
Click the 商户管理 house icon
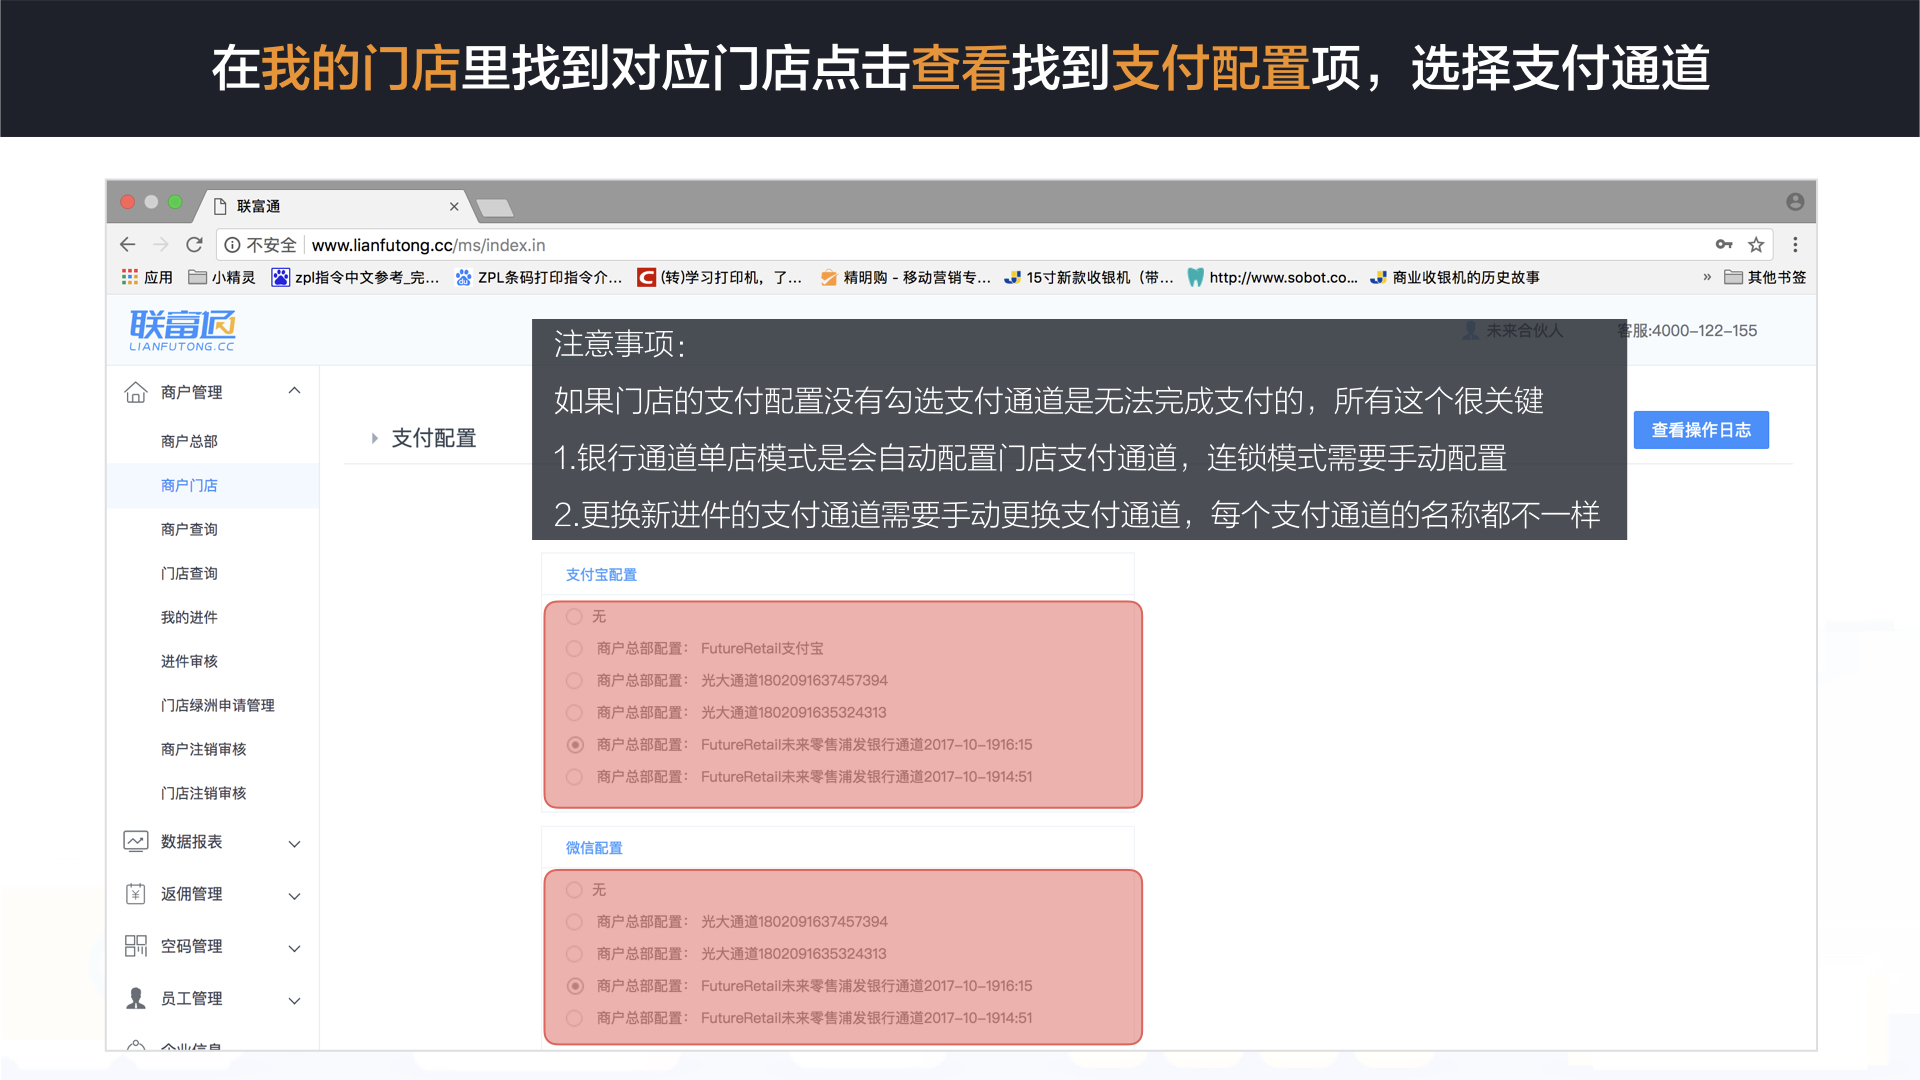(136, 392)
